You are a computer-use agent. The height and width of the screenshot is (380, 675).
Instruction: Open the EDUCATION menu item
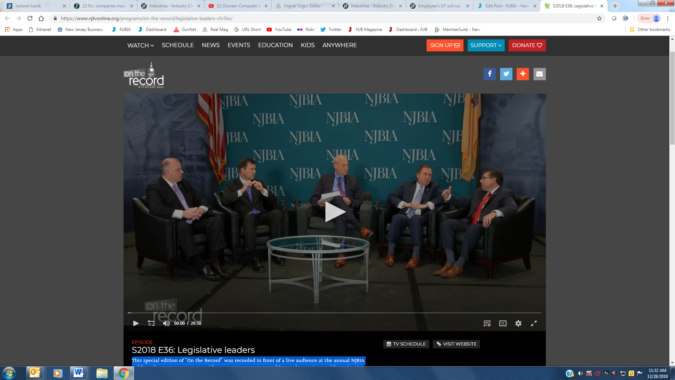point(276,45)
